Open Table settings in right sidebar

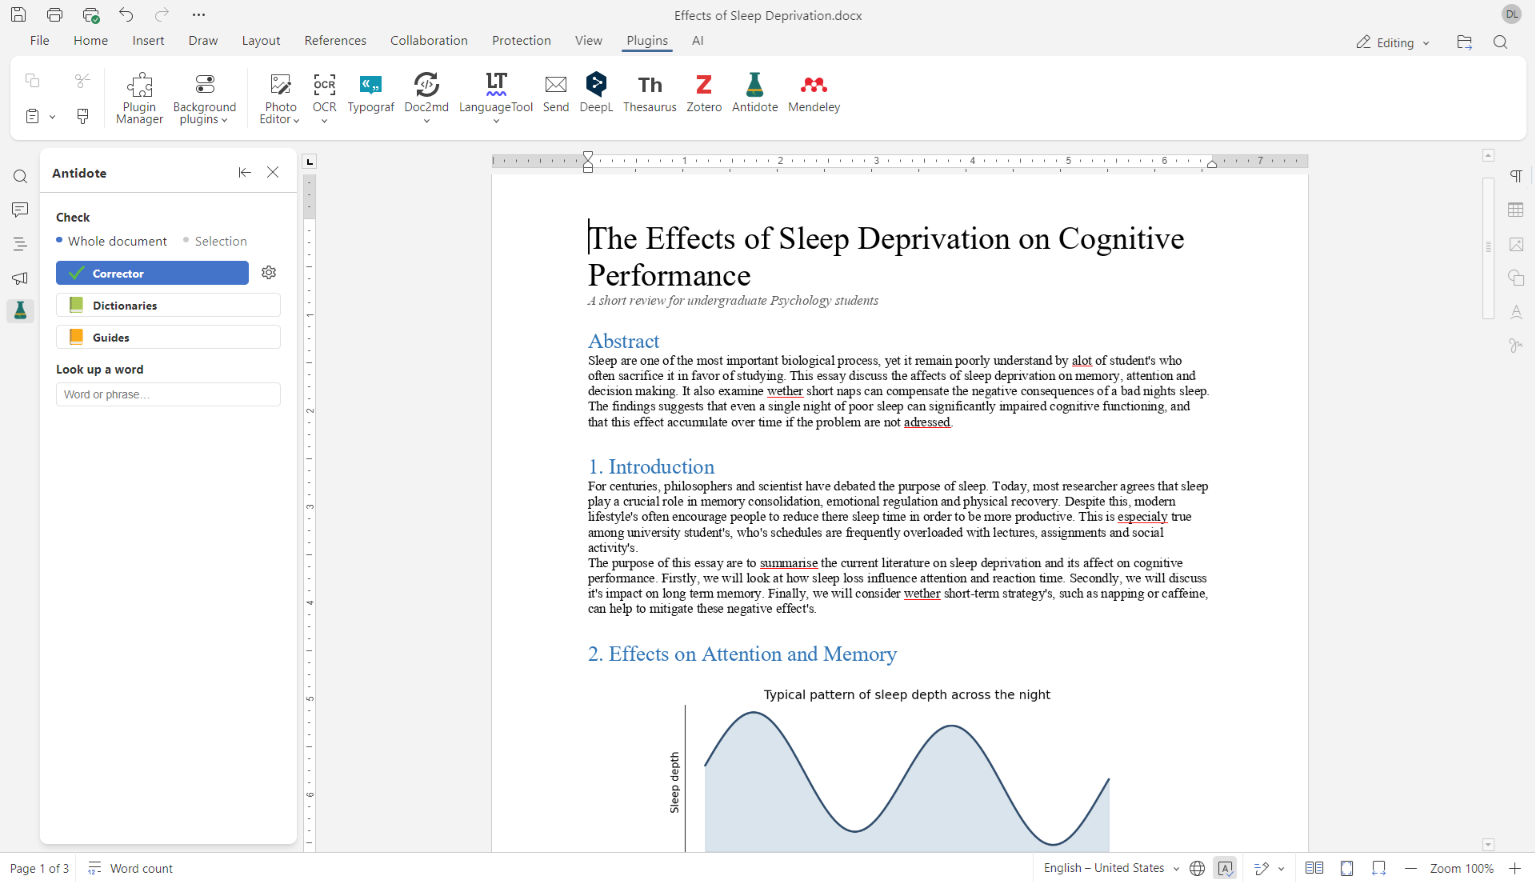[x=1516, y=210]
